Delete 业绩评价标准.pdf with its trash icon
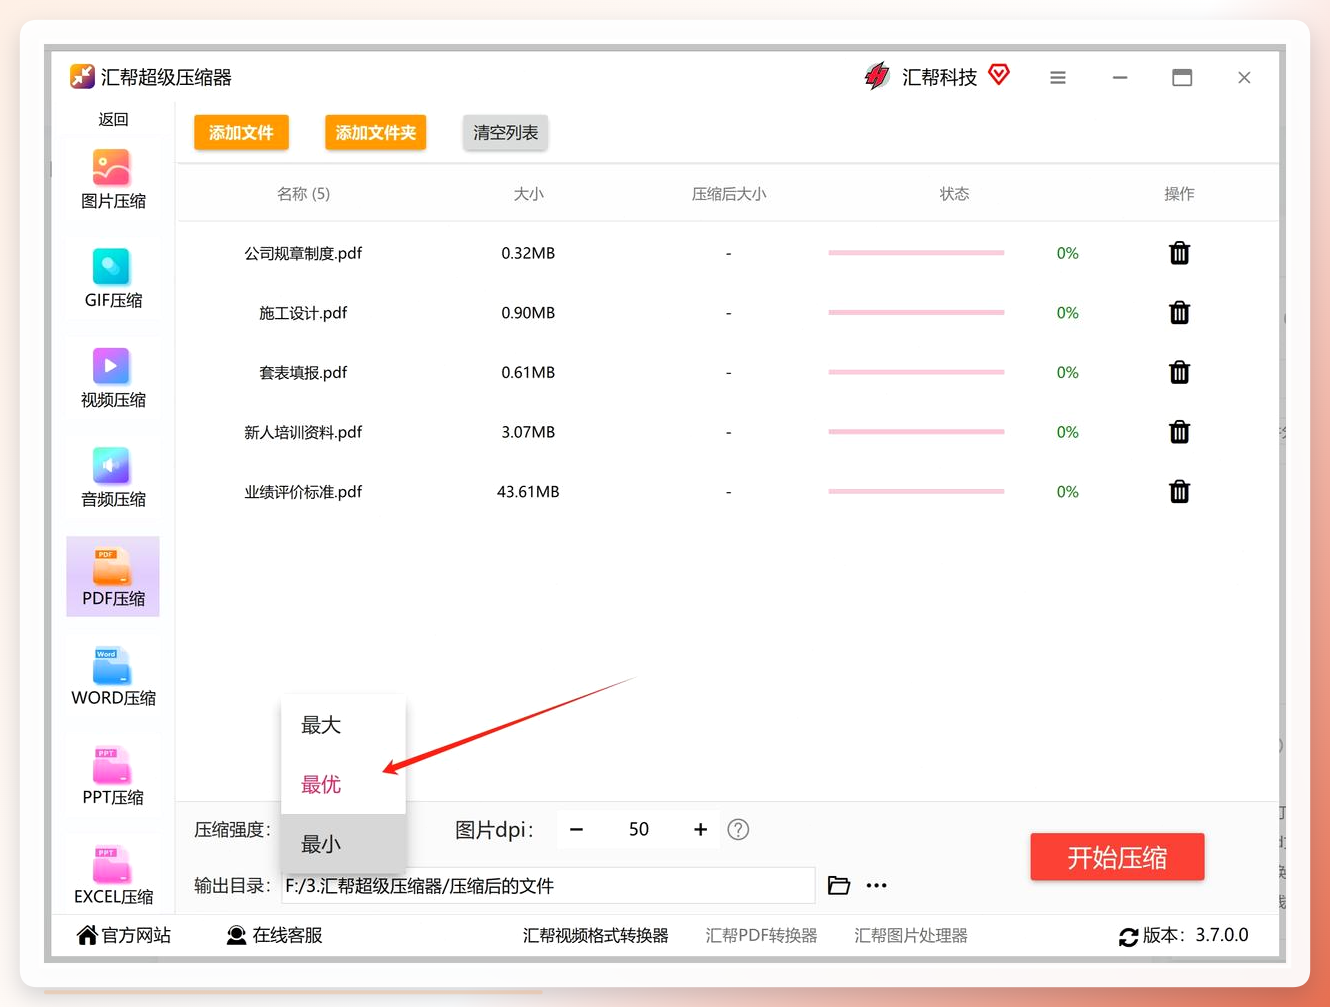 pyautogui.click(x=1180, y=491)
